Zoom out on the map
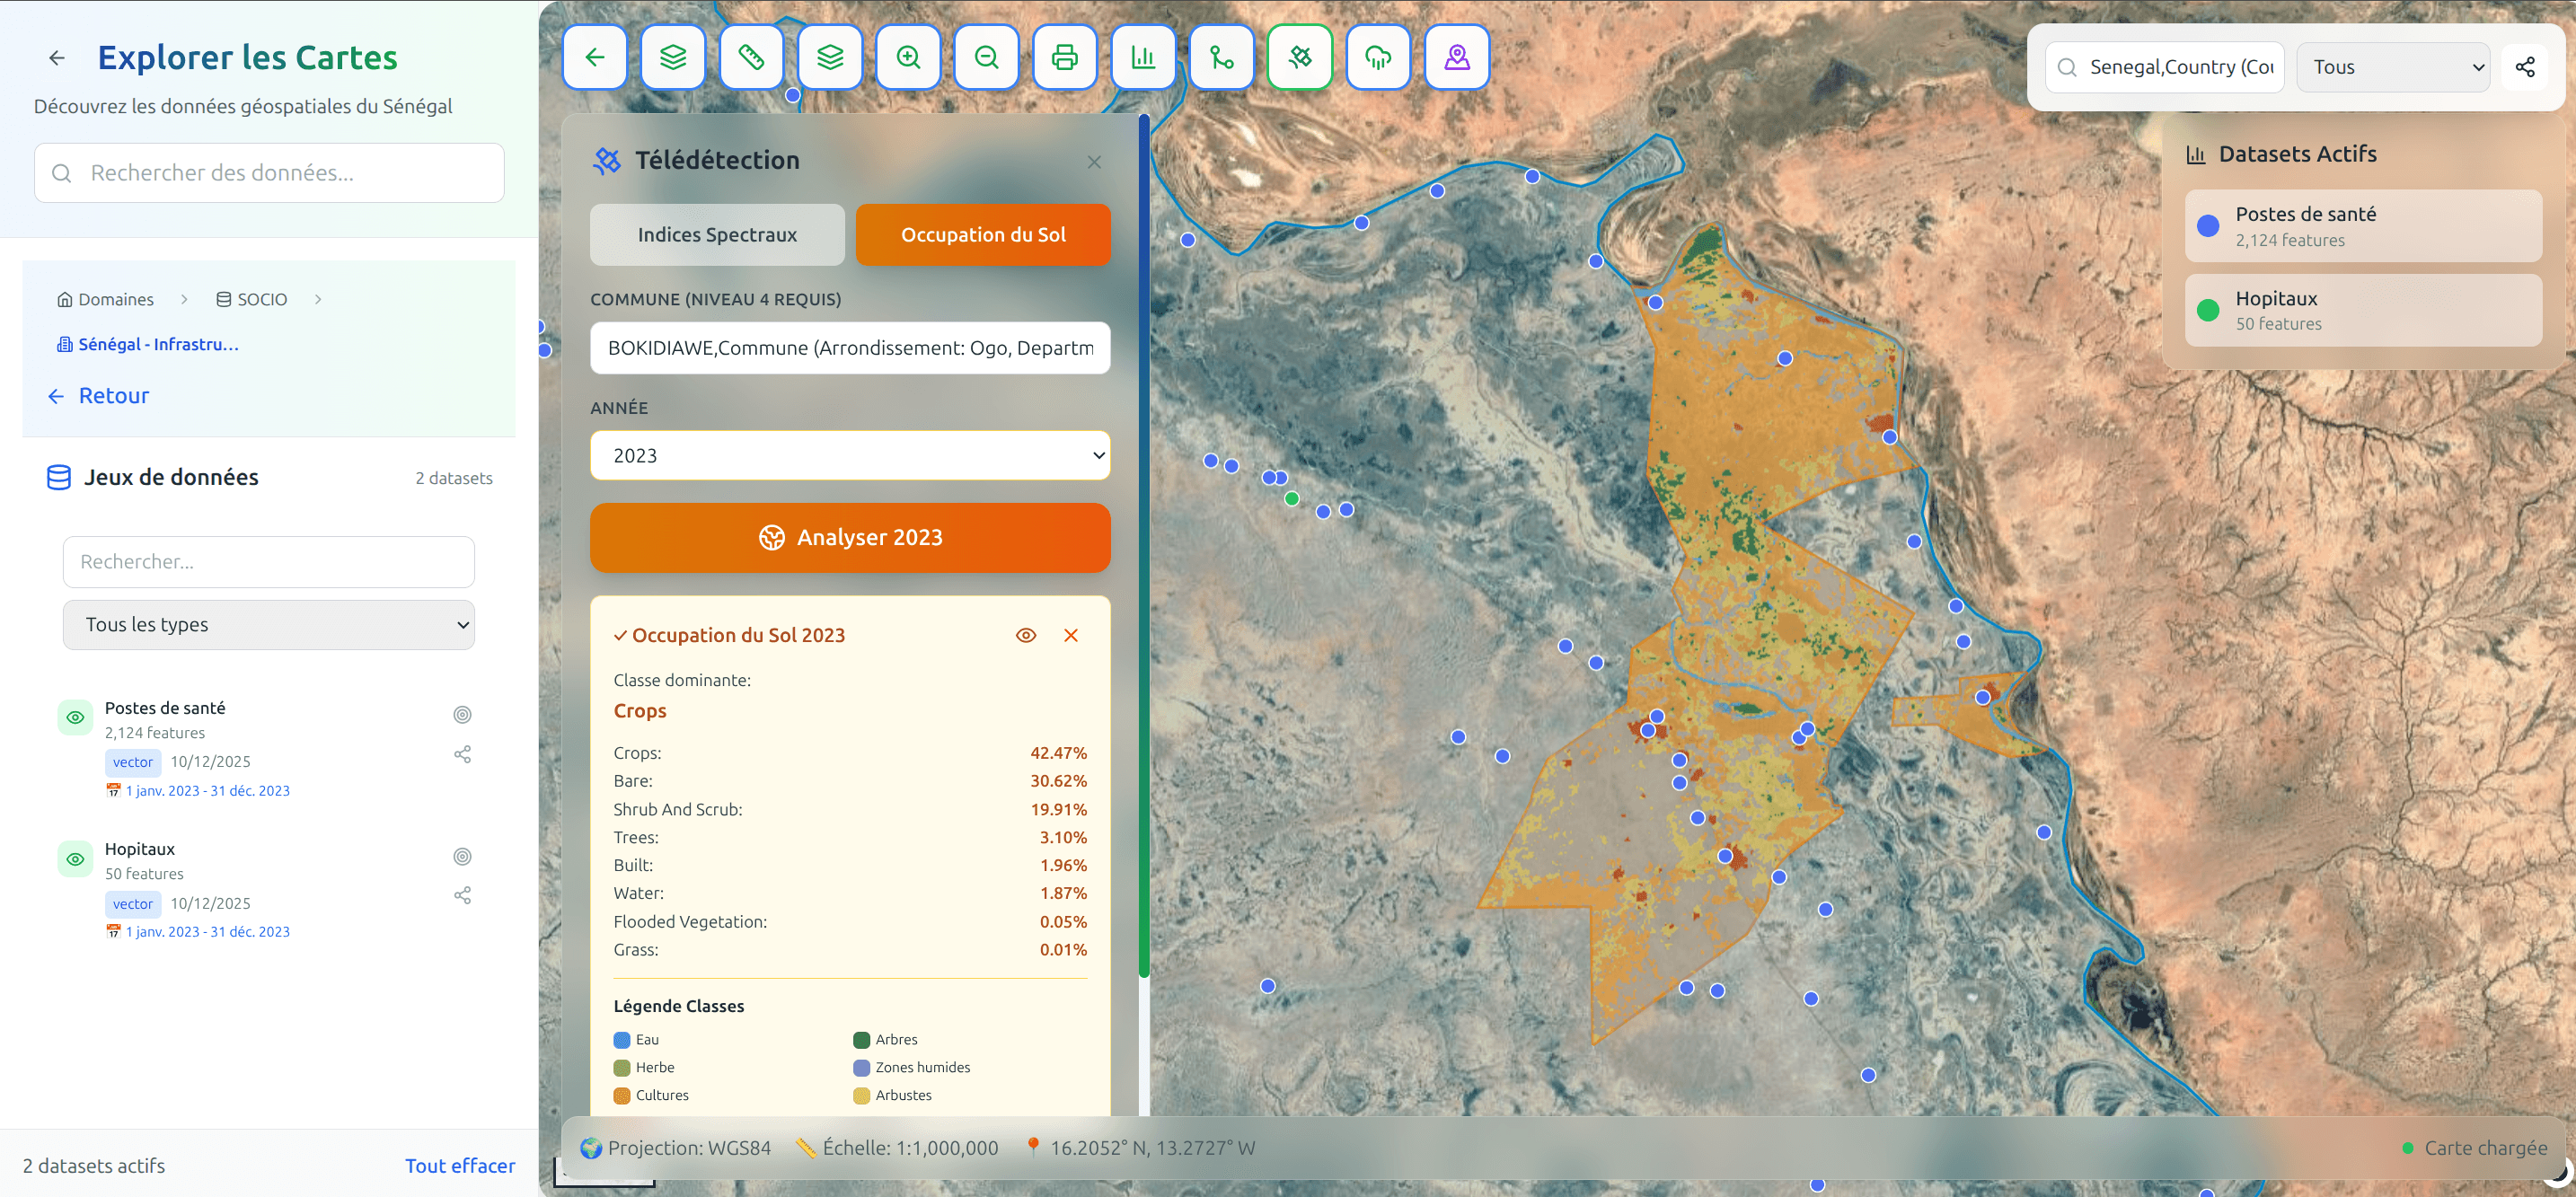2576x1197 pixels. pyautogui.click(x=986, y=57)
